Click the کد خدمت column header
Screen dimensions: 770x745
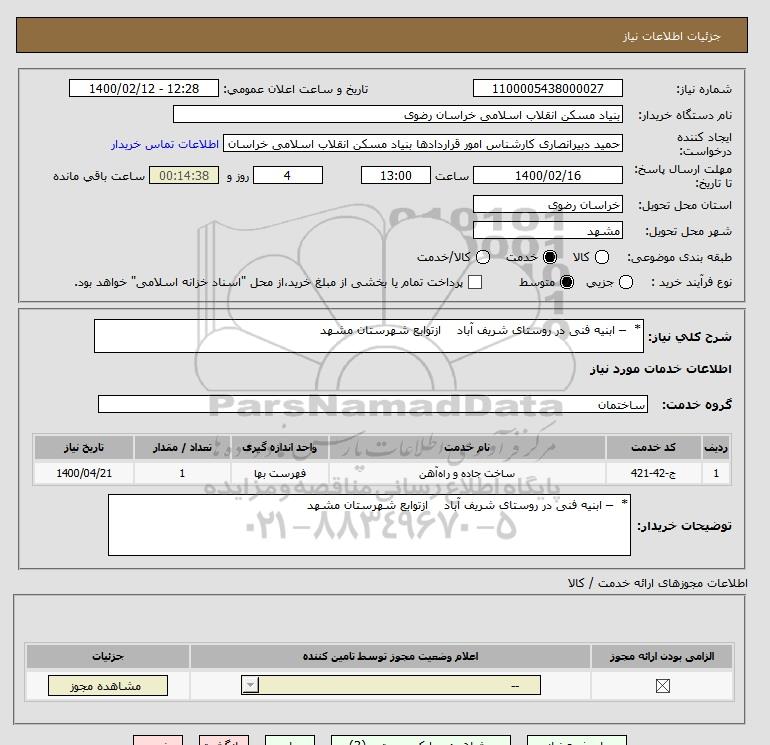pyautogui.click(x=654, y=447)
